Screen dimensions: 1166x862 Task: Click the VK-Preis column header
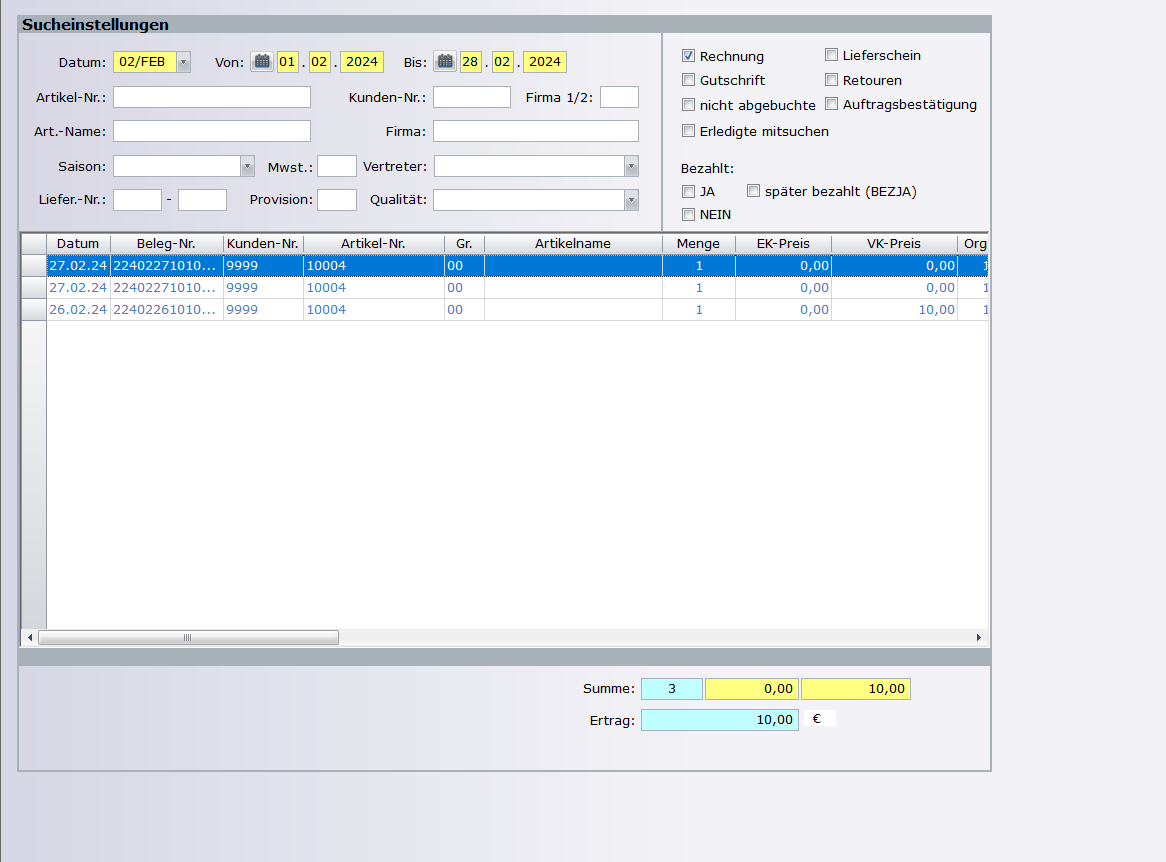895,244
